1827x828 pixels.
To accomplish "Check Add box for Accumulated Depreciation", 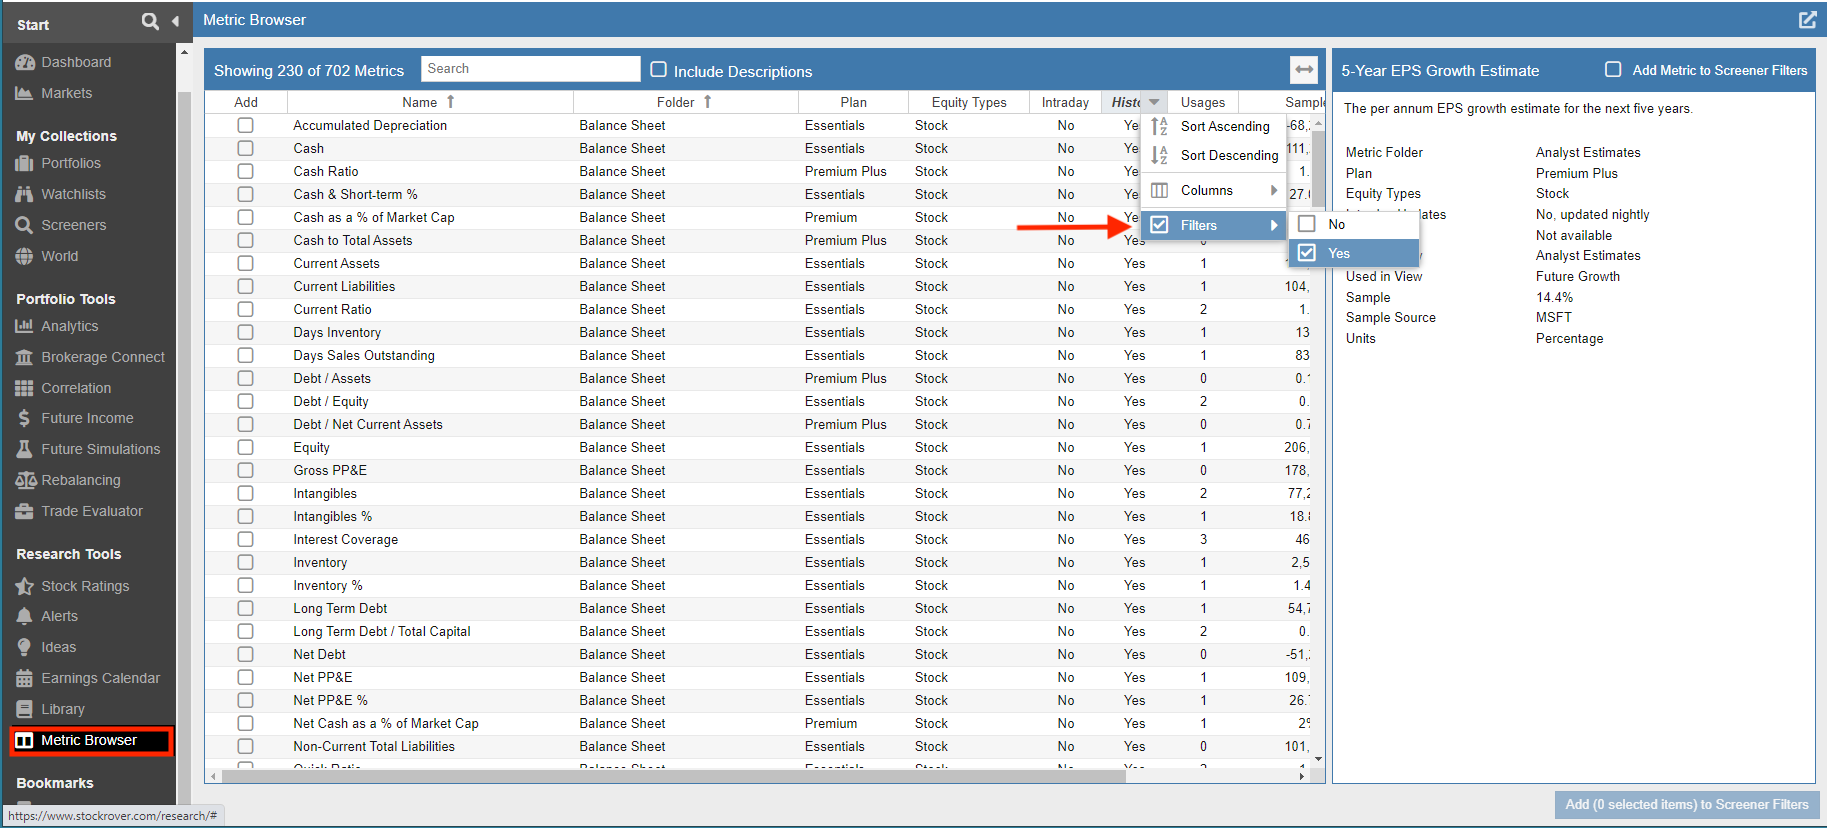I will [x=245, y=125].
